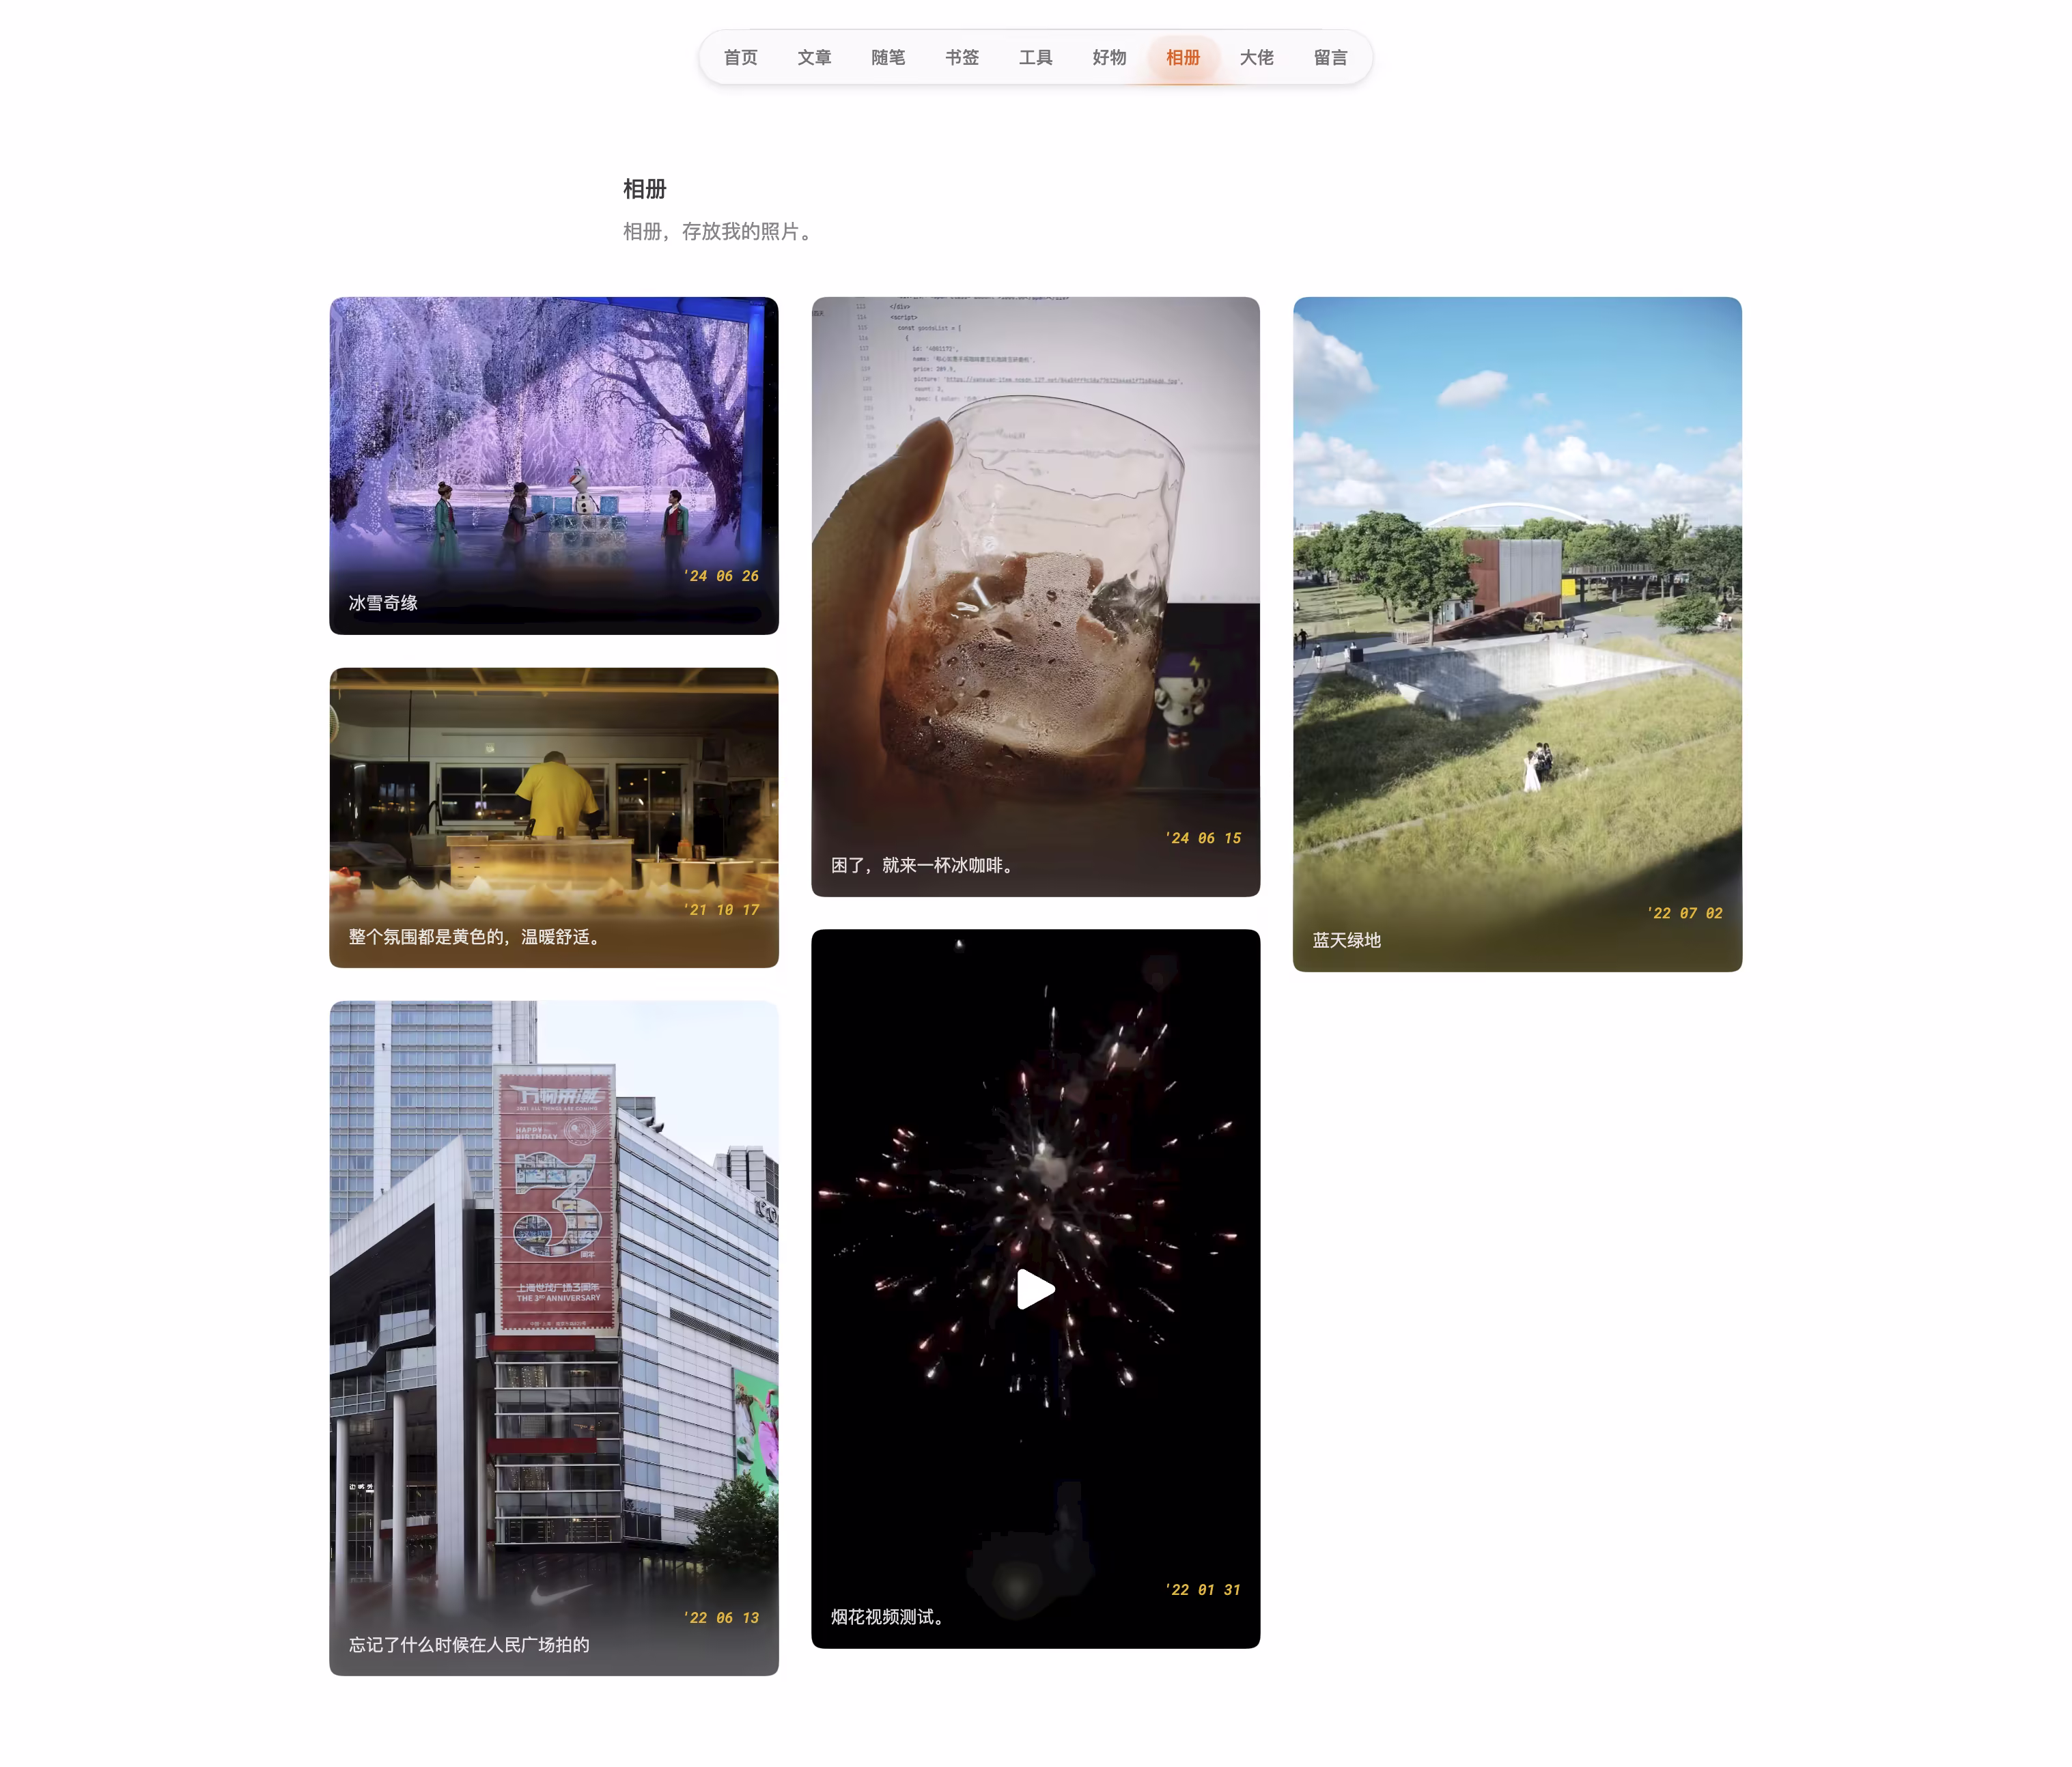View the iced coffee glass photo
Image resolution: width=2072 pixels, height=1767 pixels.
(1035, 580)
